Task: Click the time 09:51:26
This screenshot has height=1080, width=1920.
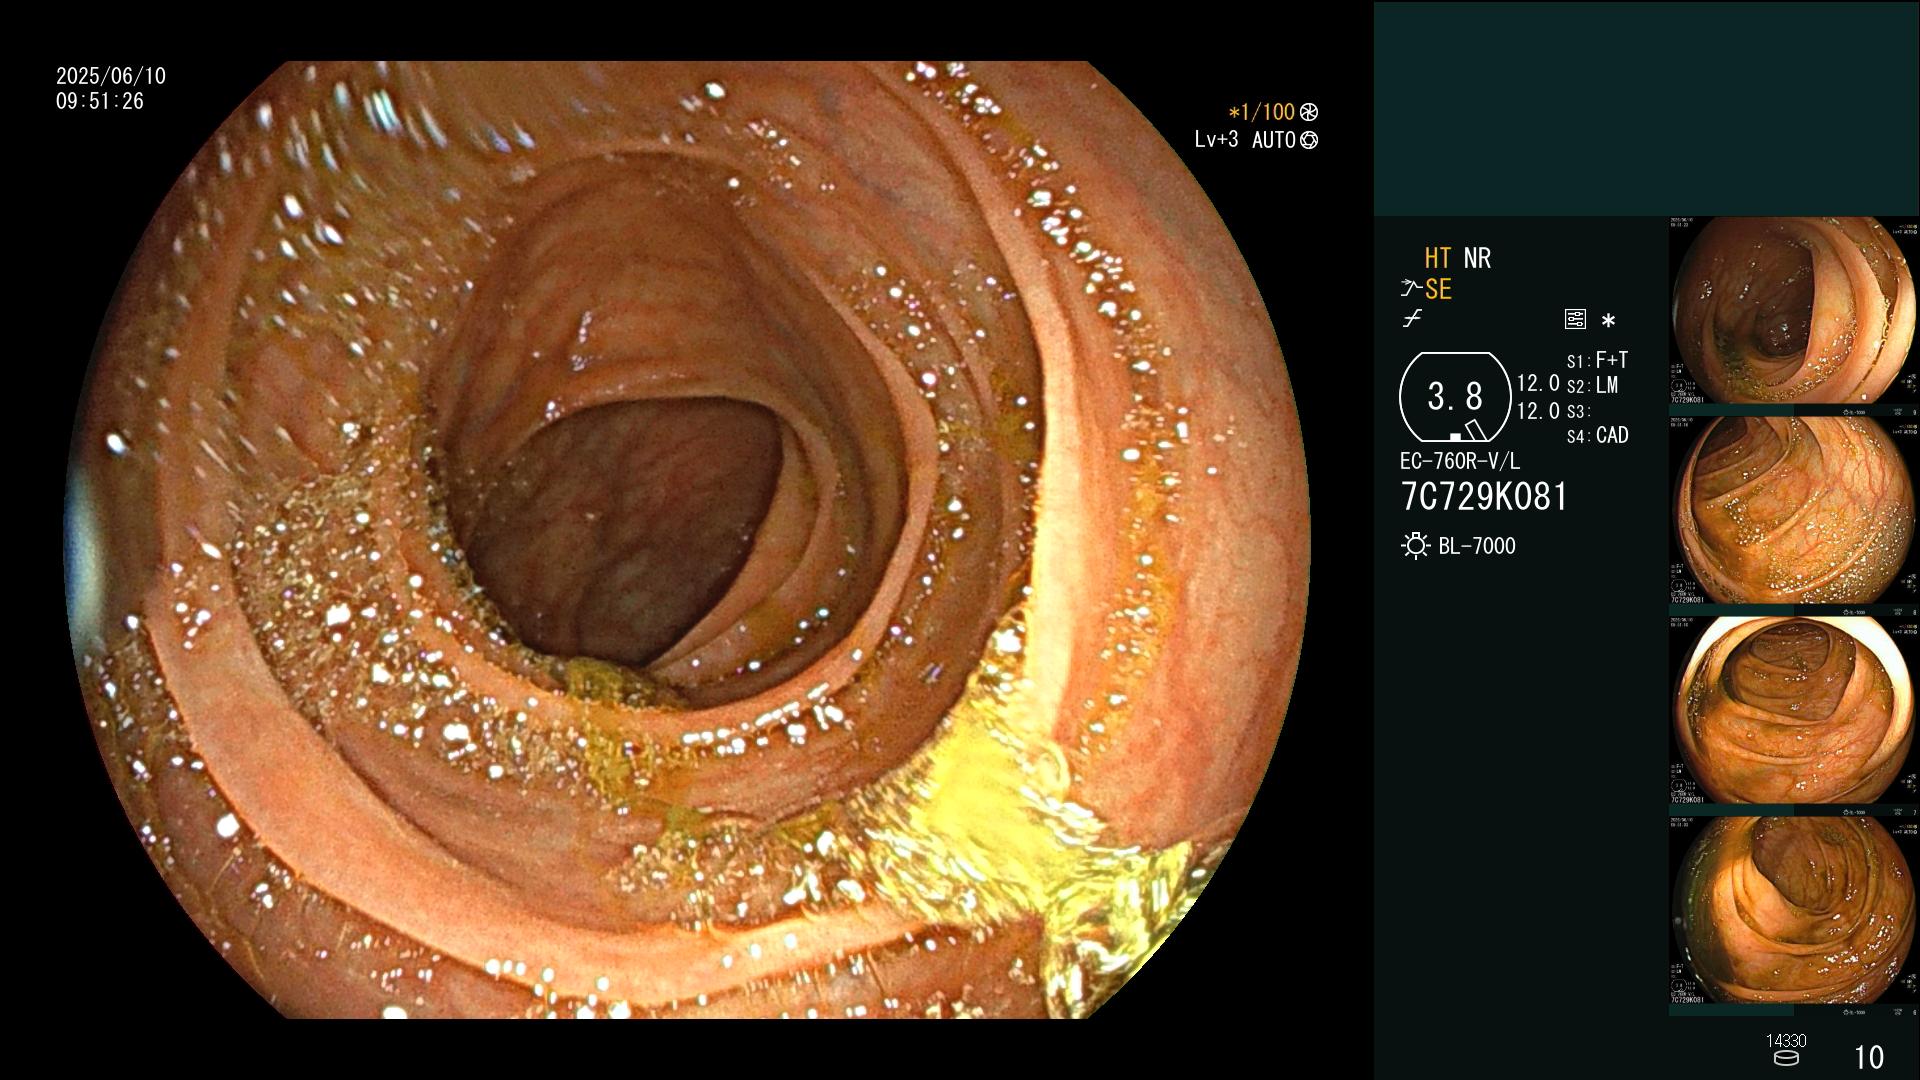Action: (x=100, y=101)
